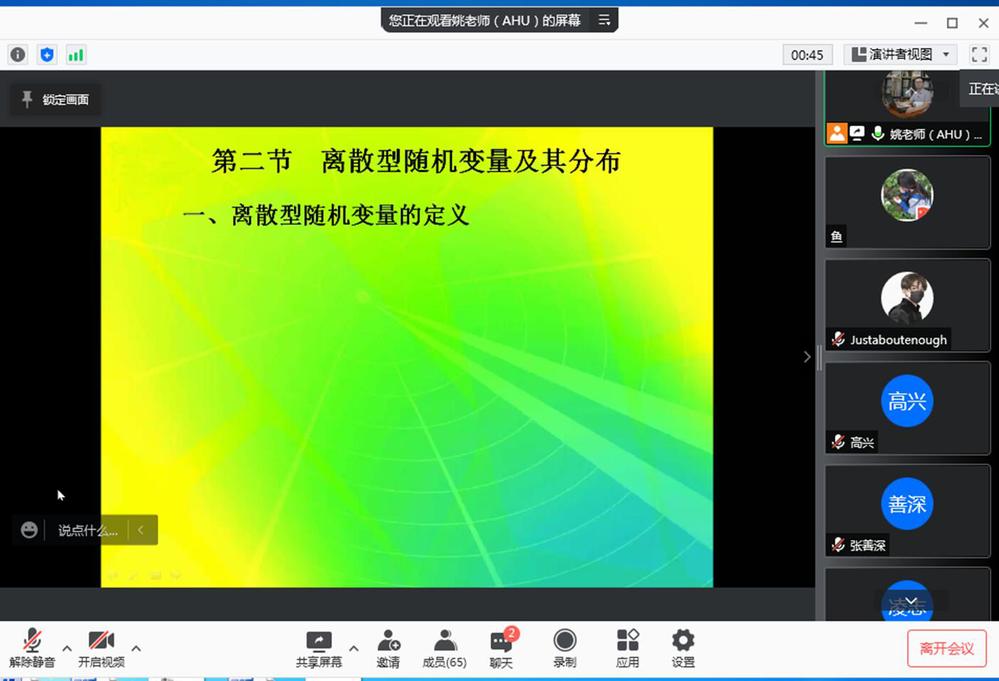Click Lock Screen (锁定画面) pin button
The width and height of the screenshot is (999, 681).
click(55, 100)
